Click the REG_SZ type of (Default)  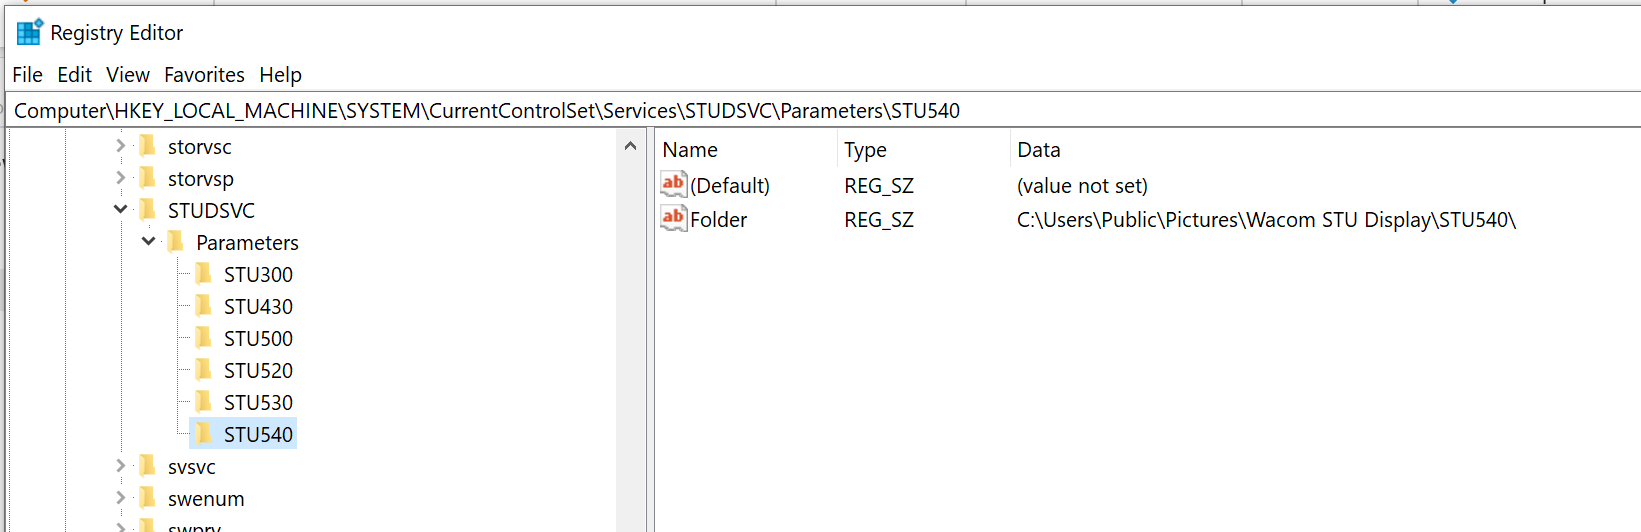pos(879,186)
